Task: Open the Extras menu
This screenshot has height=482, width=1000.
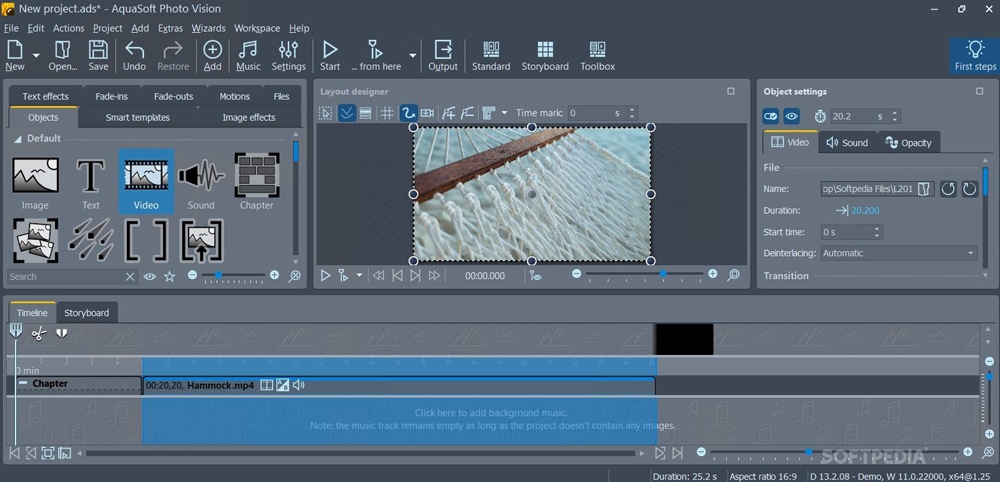Action: coord(170,28)
